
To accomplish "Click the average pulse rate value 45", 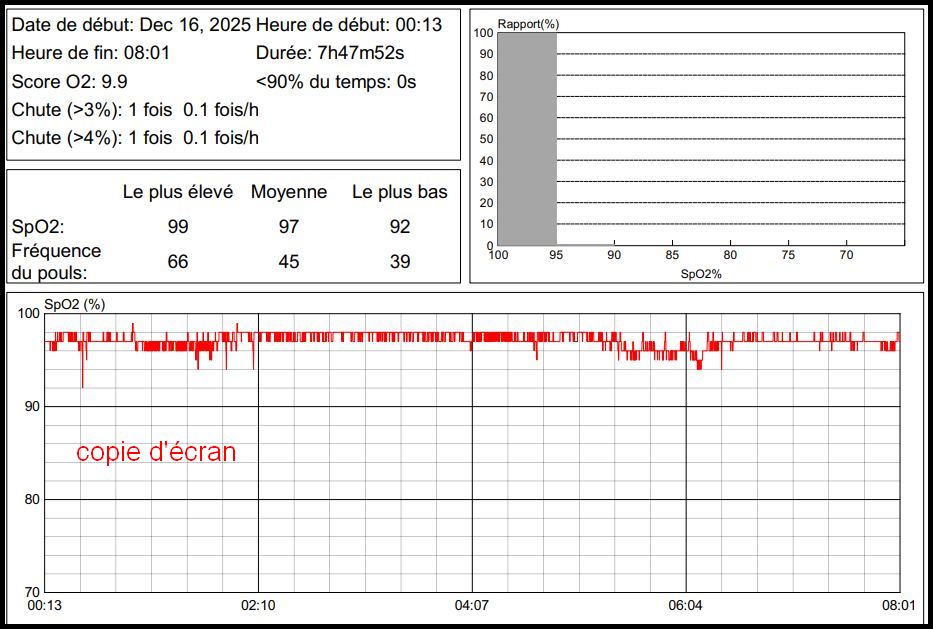I will 289,262.
